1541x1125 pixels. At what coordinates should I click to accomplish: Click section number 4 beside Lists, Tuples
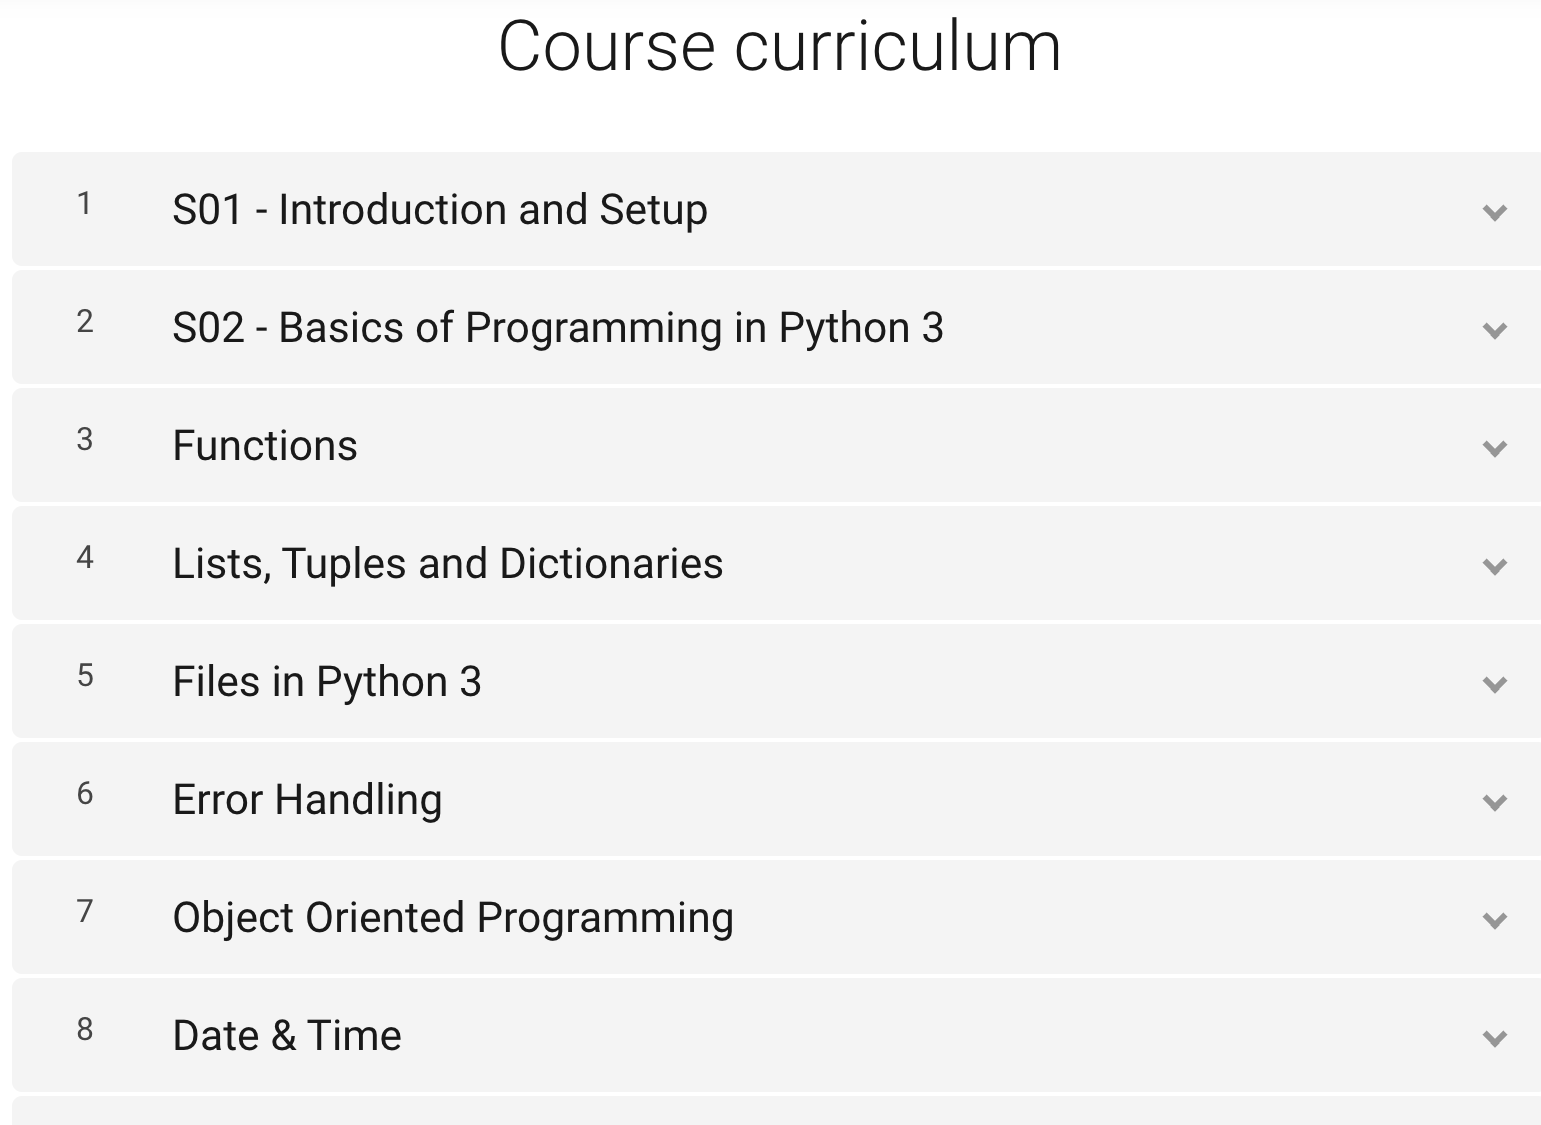pos(85,558)
